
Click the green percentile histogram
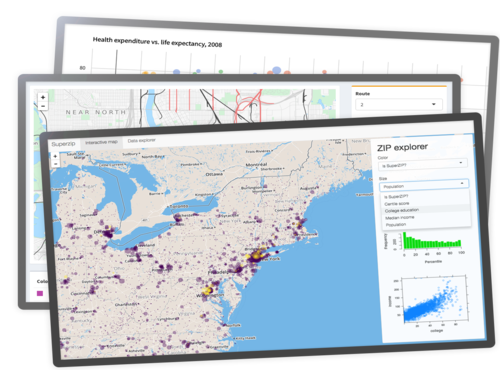click(x=432, y=241)
